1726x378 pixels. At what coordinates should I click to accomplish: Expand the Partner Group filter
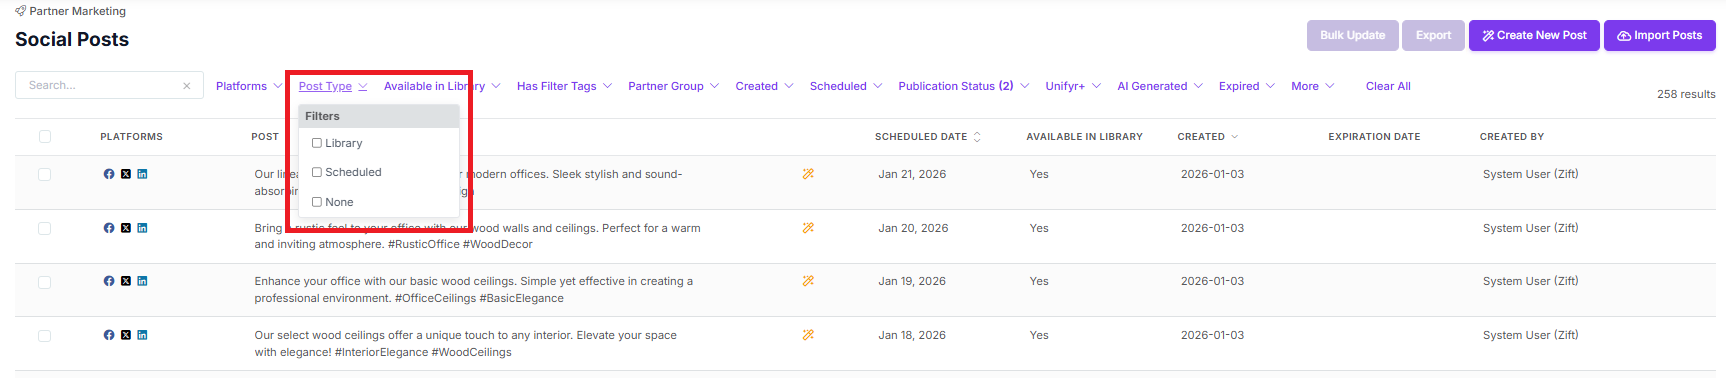[x=673, y=86]
